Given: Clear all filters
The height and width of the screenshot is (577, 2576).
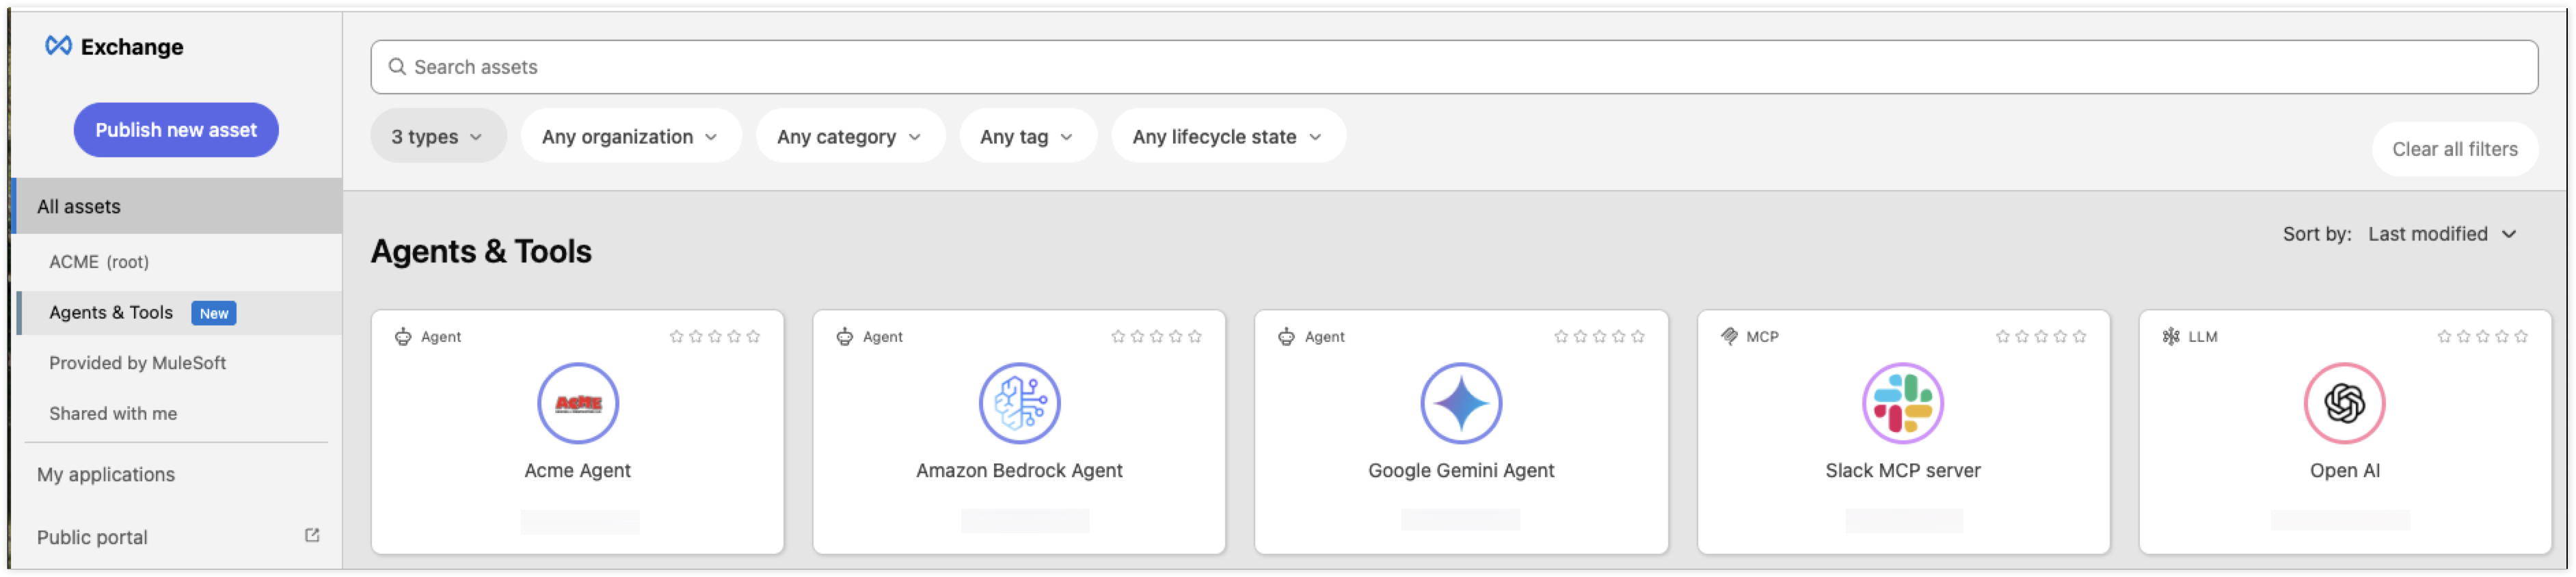Looking at the screenshot, I should pyautogui.click(x=2454, y=148).
